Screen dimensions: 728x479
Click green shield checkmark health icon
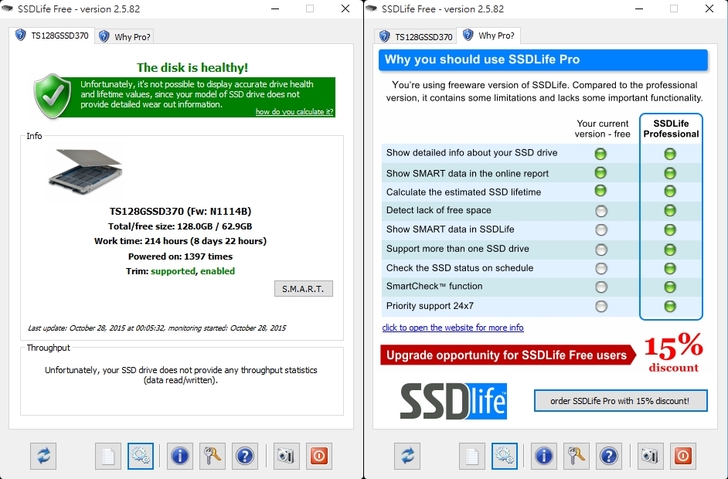[x=52, y=96]
